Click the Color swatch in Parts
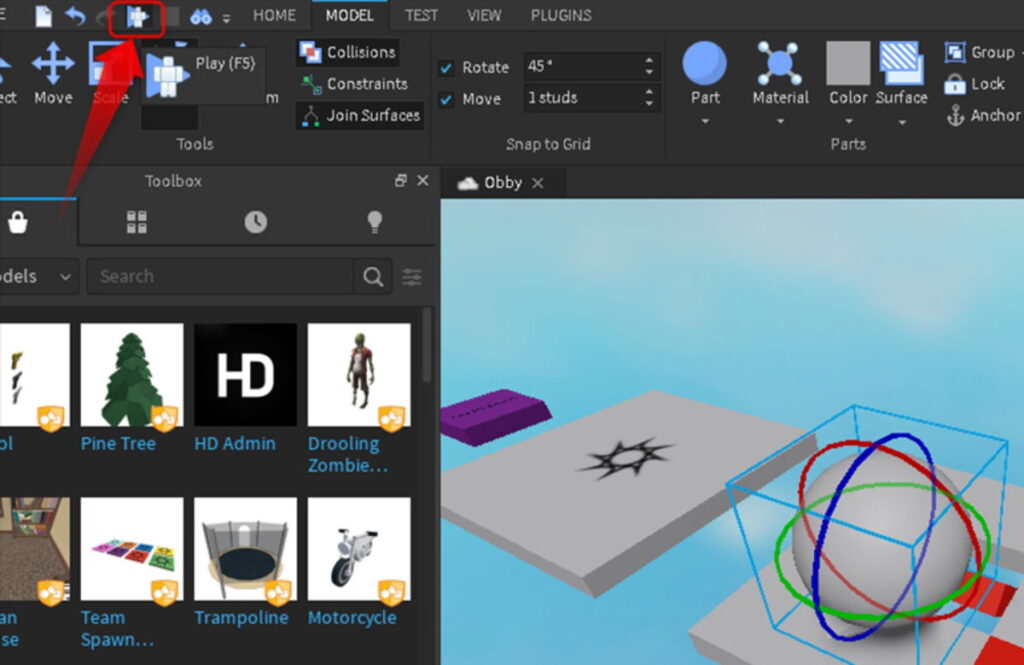 848,64
